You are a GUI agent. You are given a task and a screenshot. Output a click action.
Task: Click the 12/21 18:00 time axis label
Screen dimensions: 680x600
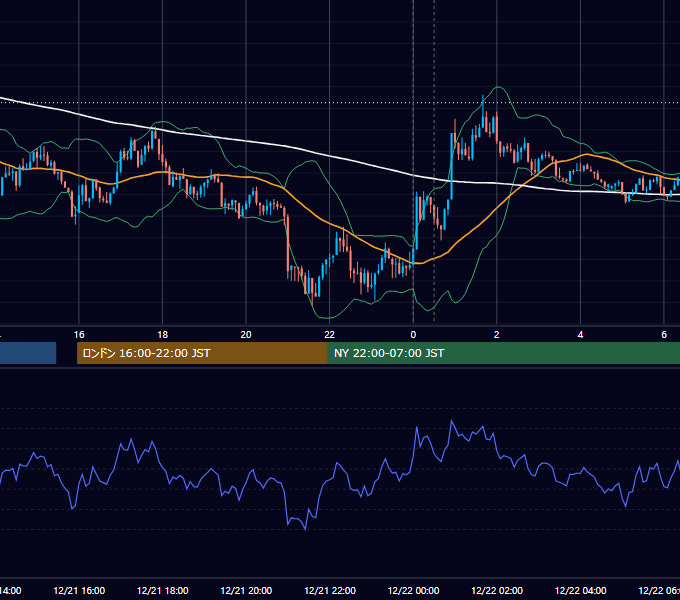tap(163, 590)
